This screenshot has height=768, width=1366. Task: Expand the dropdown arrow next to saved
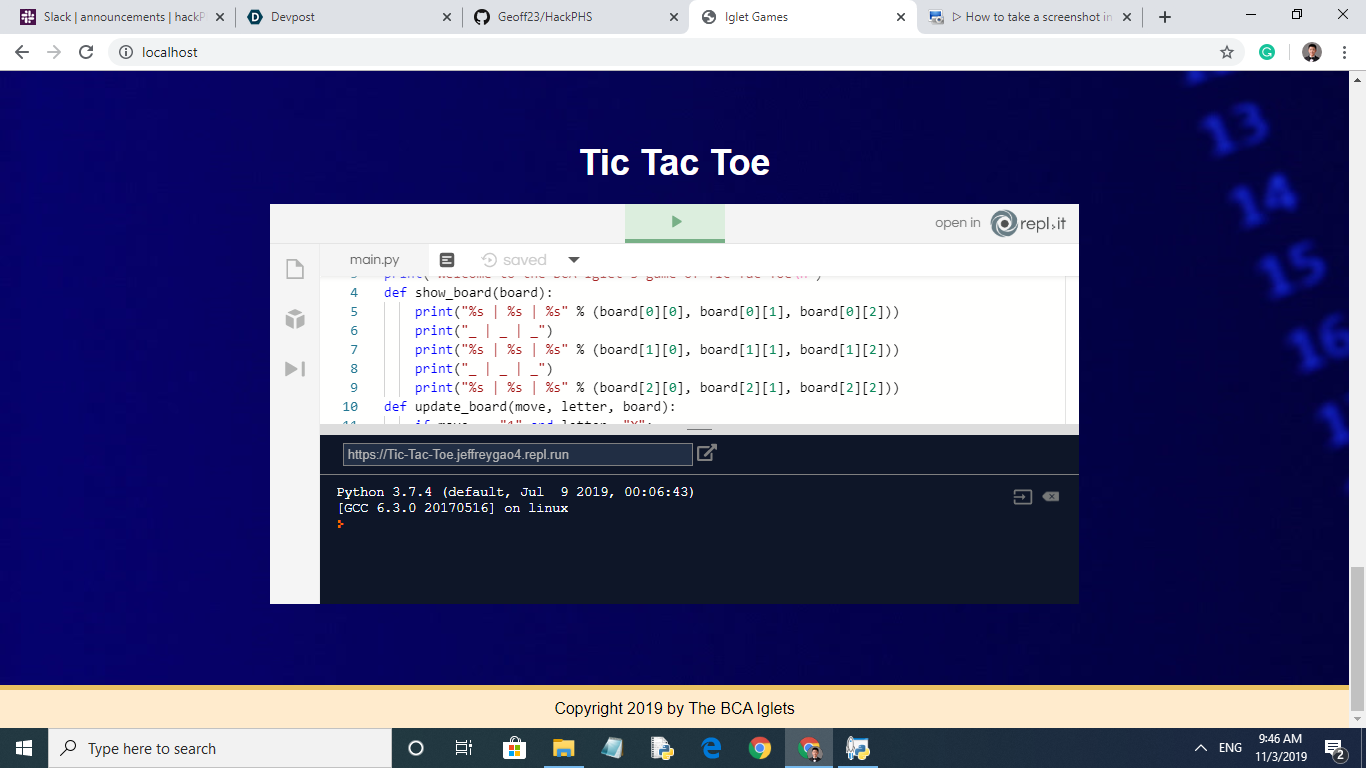pos(574,260)
